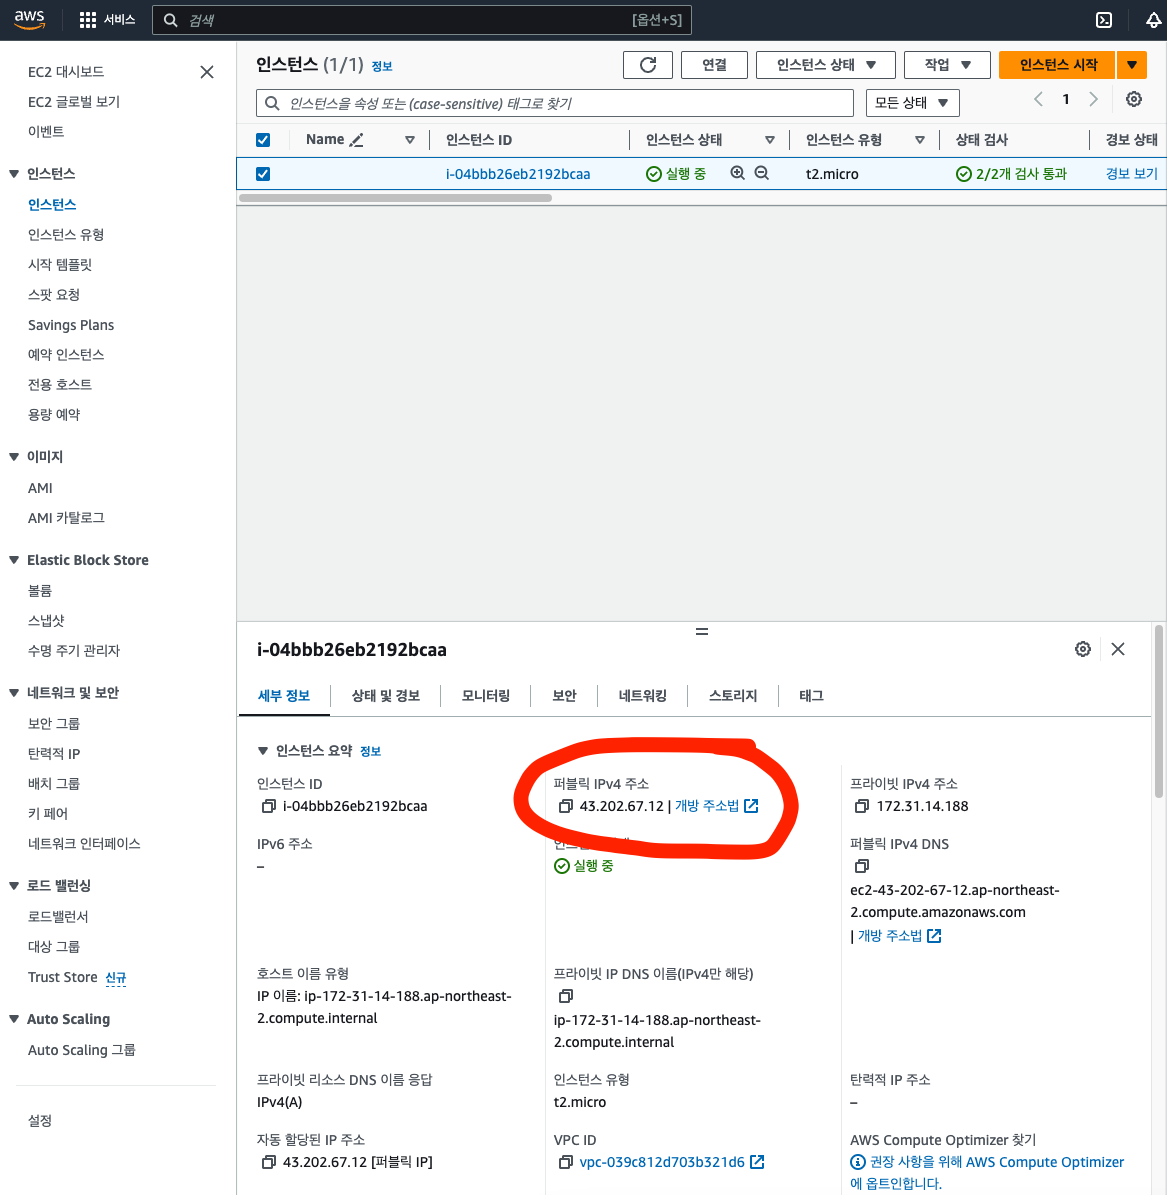This screenshot has height=1195, width=1167.
Task: Open the AWS home logo
Action: [29, 19]
